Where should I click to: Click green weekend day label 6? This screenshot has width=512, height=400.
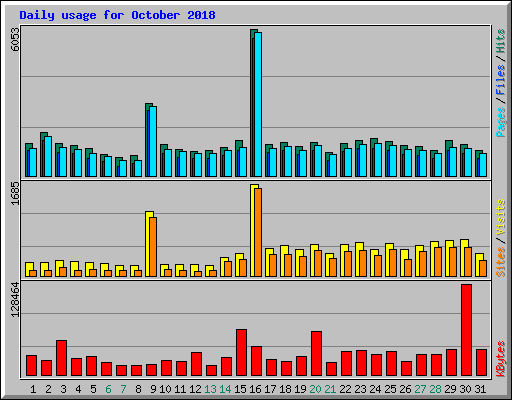point(108,389)
